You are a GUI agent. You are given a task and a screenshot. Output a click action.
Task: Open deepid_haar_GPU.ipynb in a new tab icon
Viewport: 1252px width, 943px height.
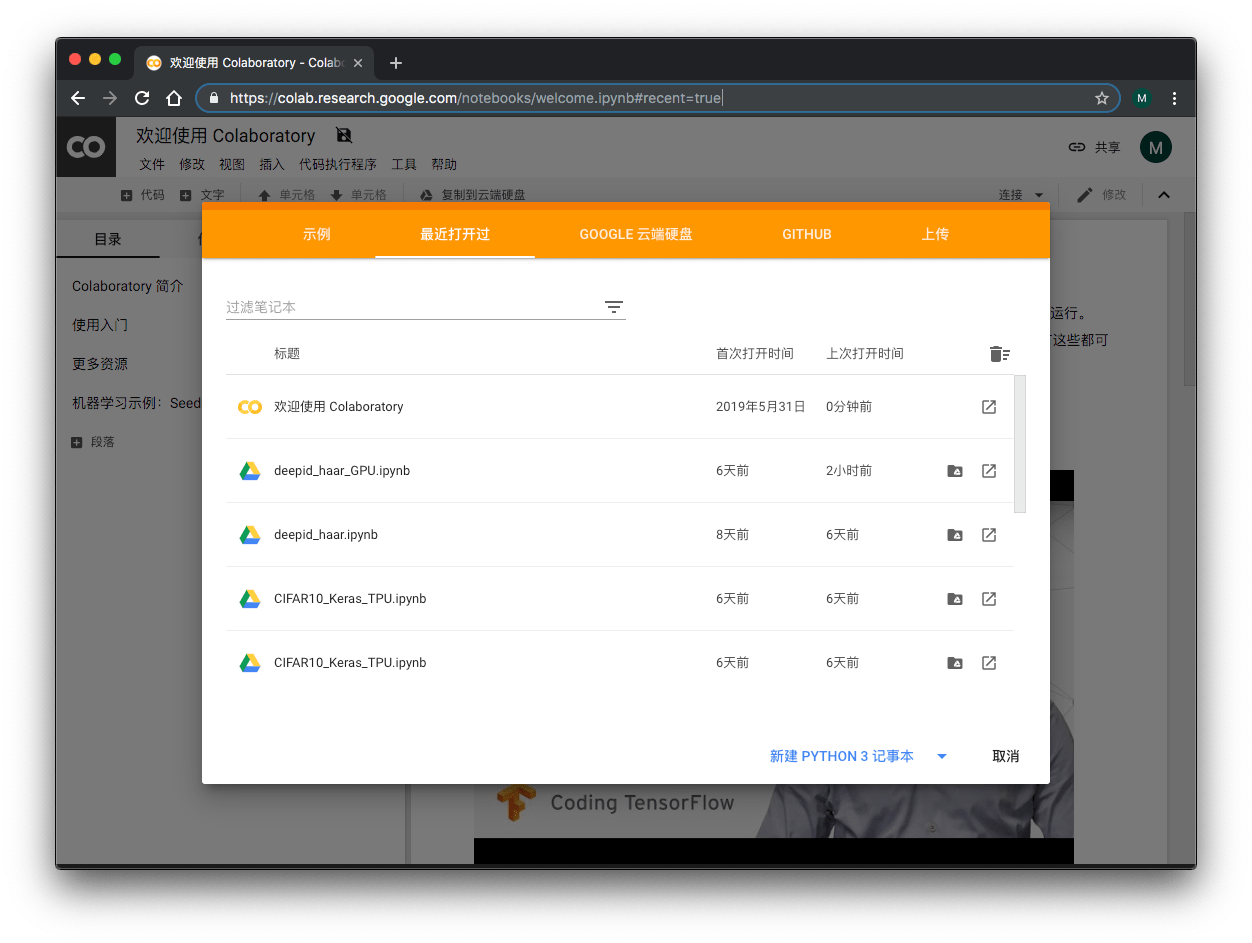[988, 470]
